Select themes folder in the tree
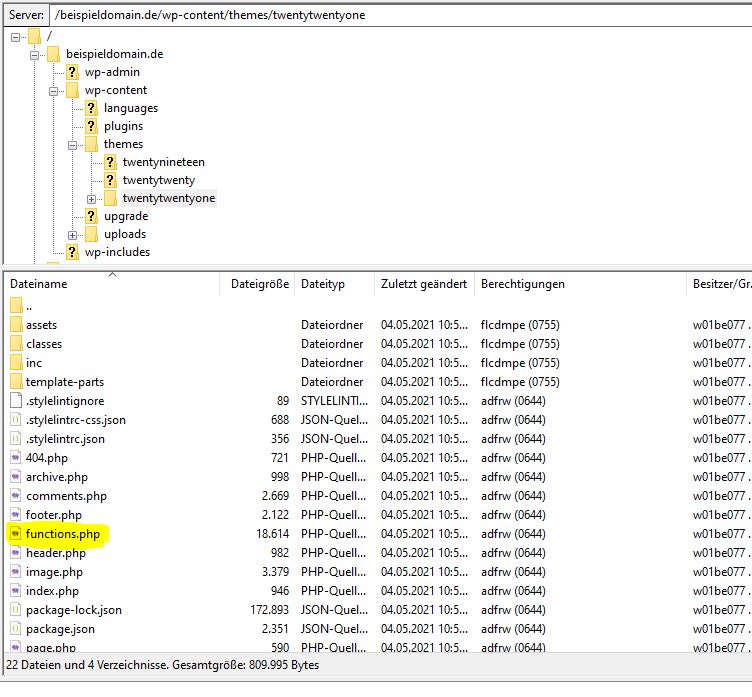752x697 pixels. coord(123,144)
